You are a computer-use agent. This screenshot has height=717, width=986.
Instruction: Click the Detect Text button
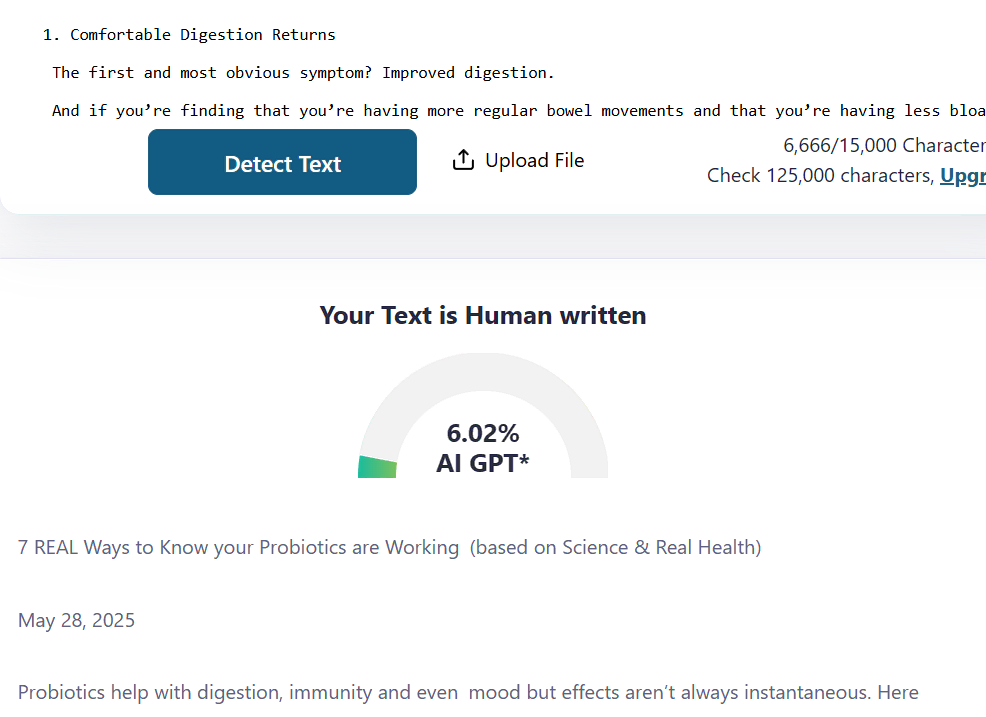tap(282, 162)
